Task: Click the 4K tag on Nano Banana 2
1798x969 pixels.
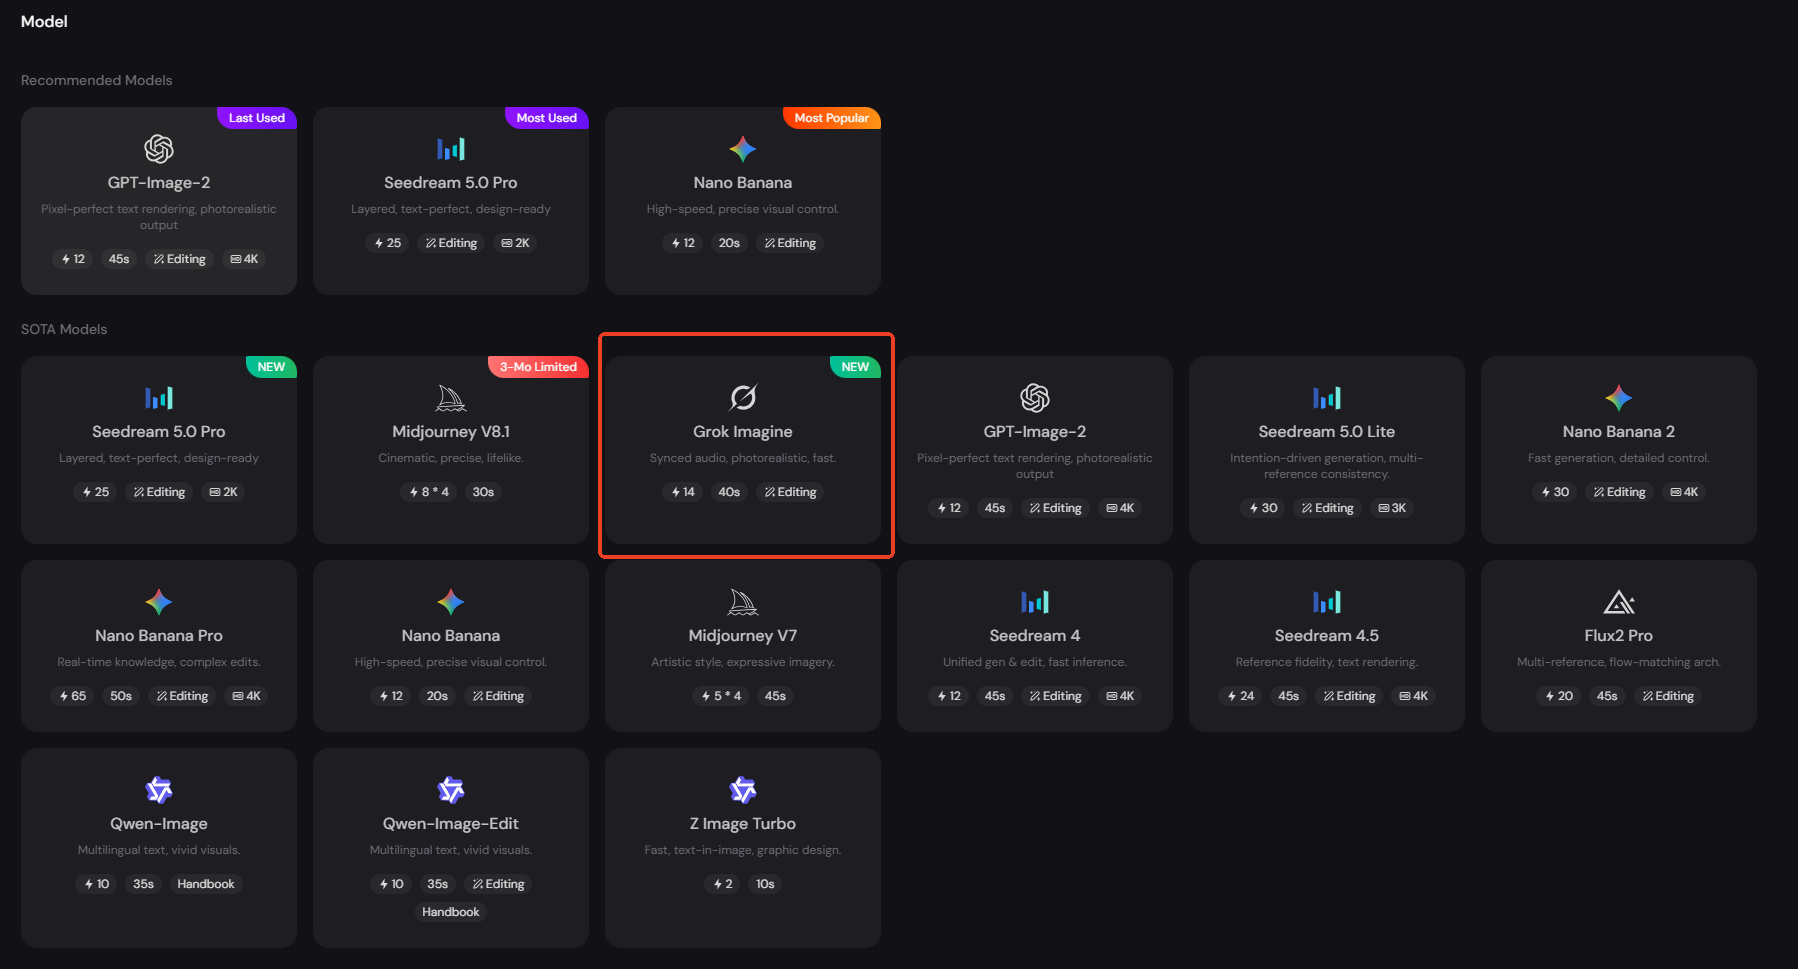Action: 1684,492
